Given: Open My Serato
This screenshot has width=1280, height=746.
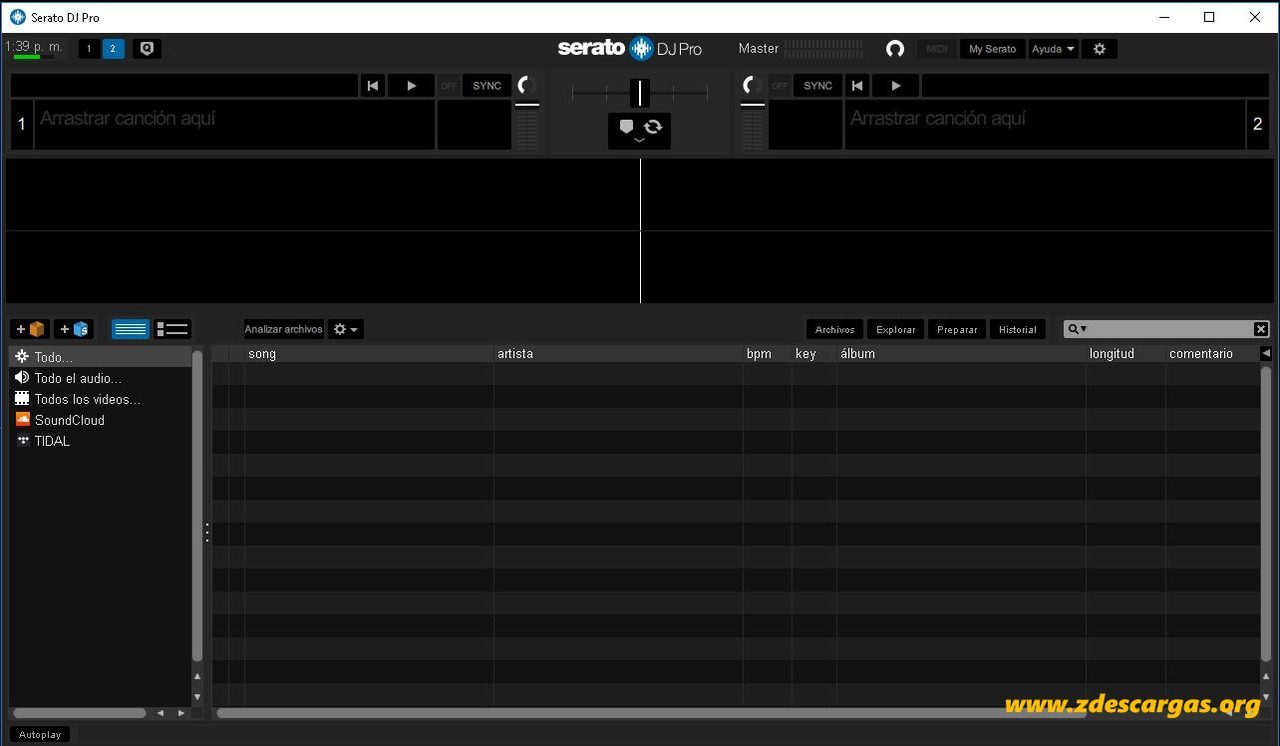Looking at the screenshot, I should point(992,48).
